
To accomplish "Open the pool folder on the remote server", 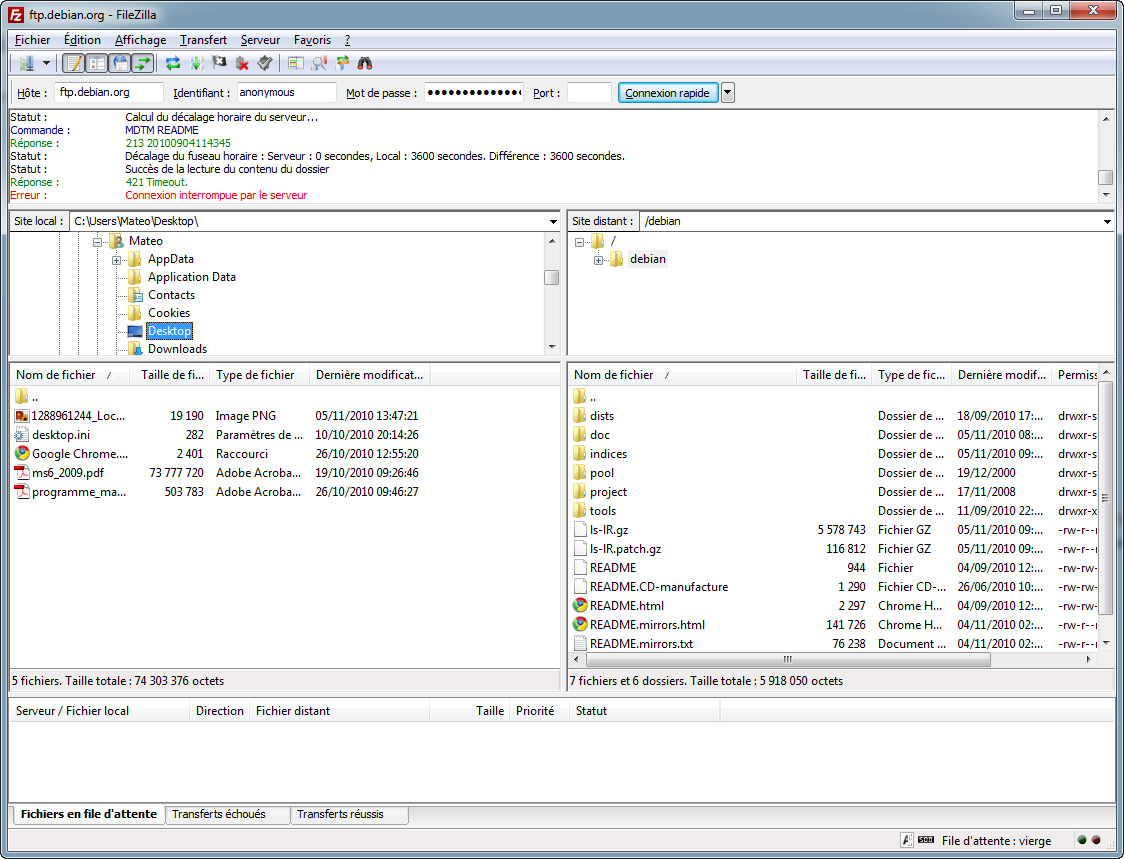I will click(x=600, y=472).
